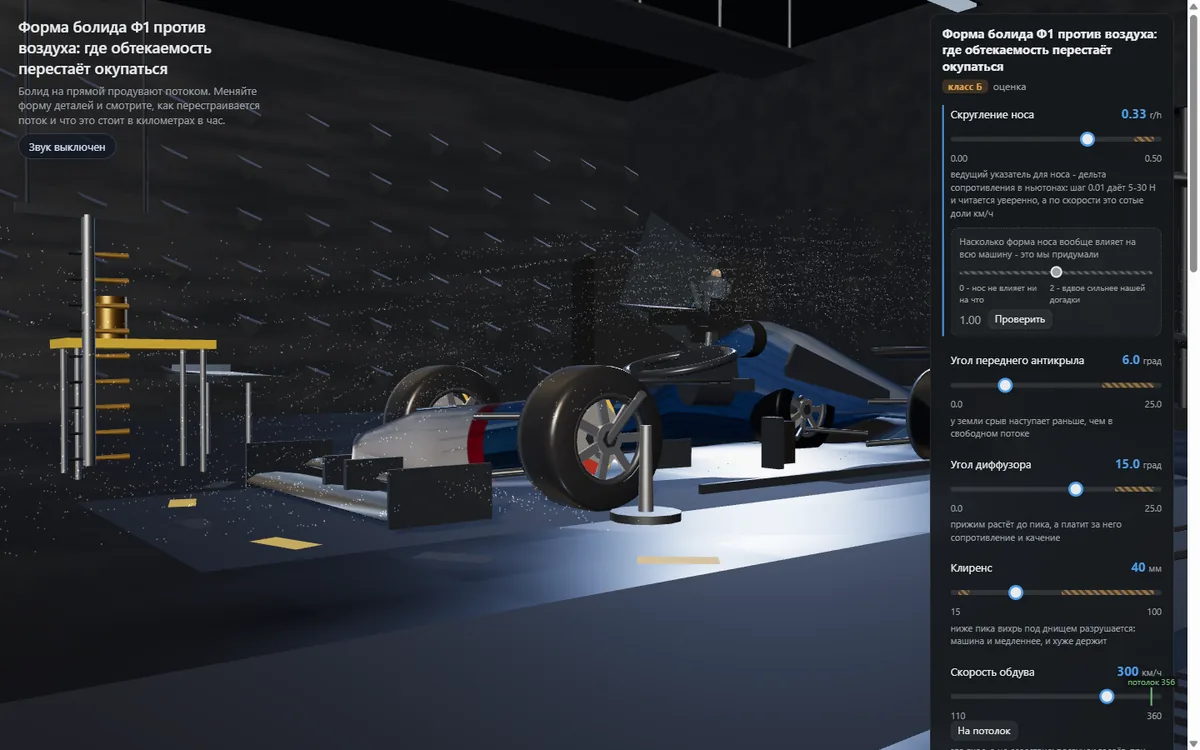Click the «Скорость обдува» slider handle

[x=1107, y=697]
